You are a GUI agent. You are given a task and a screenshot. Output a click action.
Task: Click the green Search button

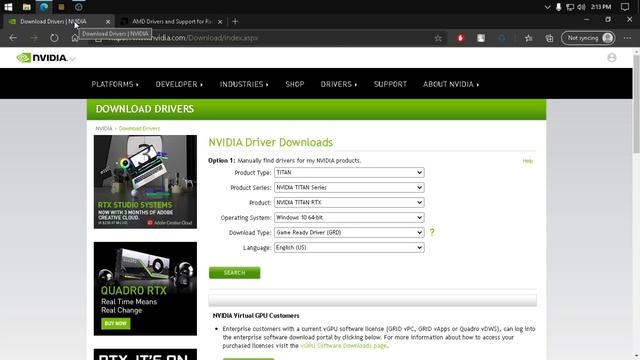(x=234, y=273)
